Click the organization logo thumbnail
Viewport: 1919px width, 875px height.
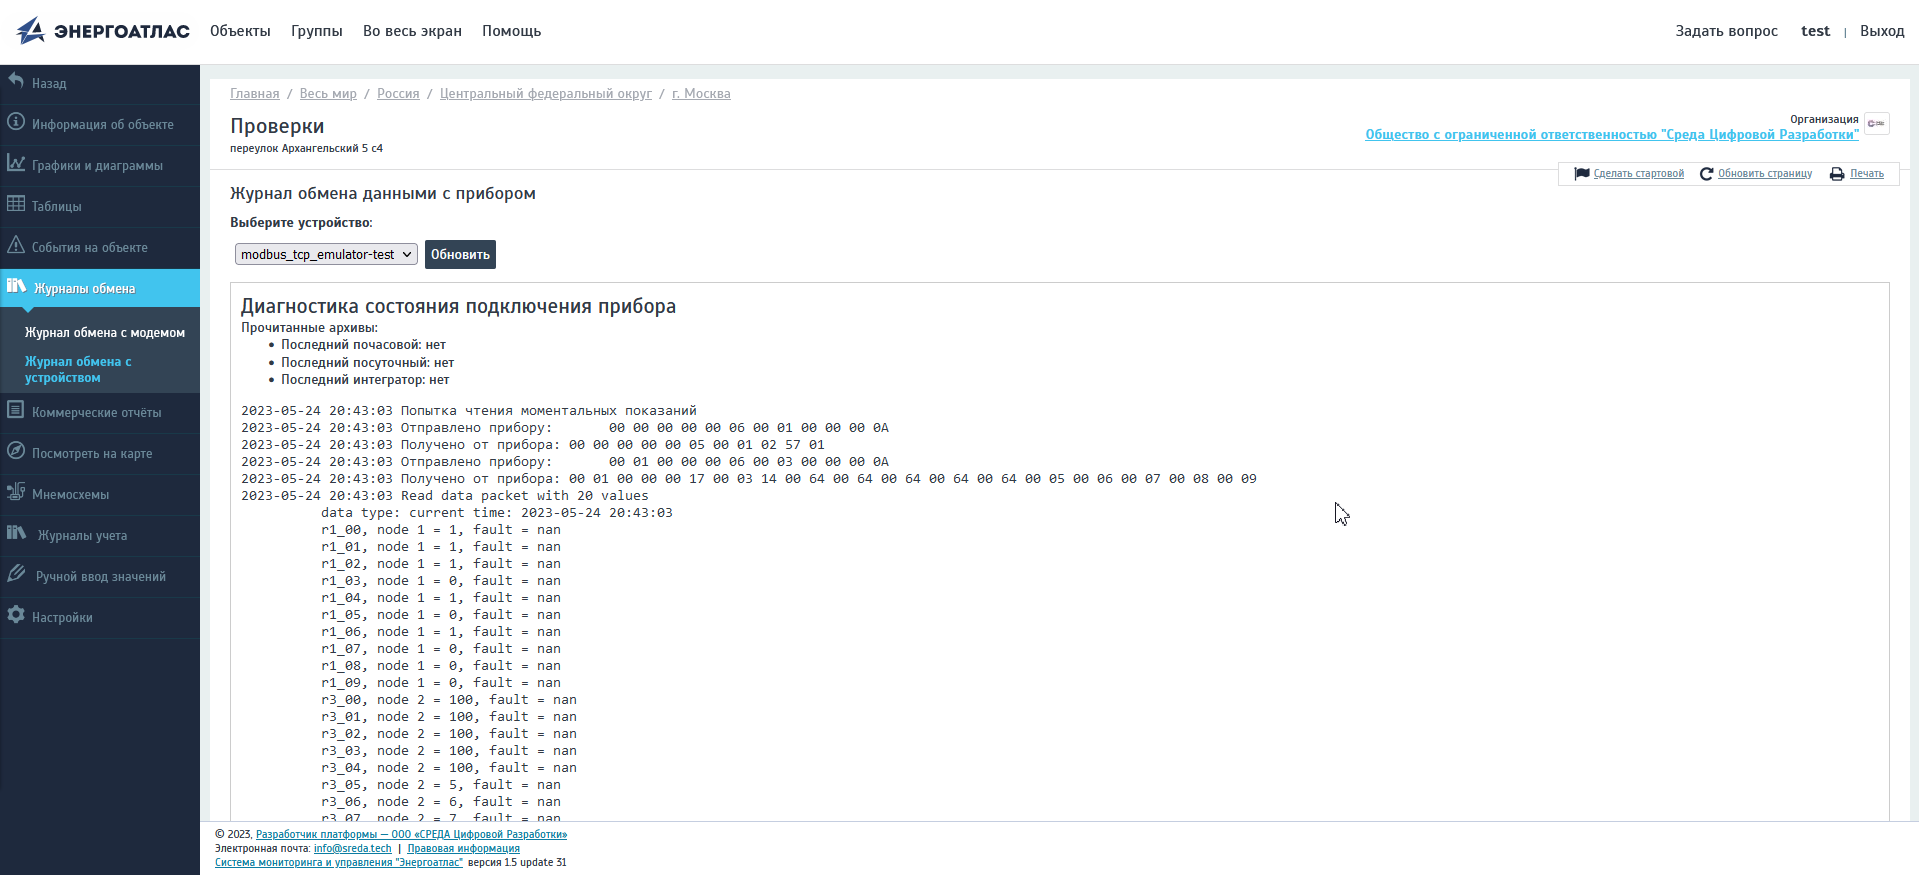1876,124
